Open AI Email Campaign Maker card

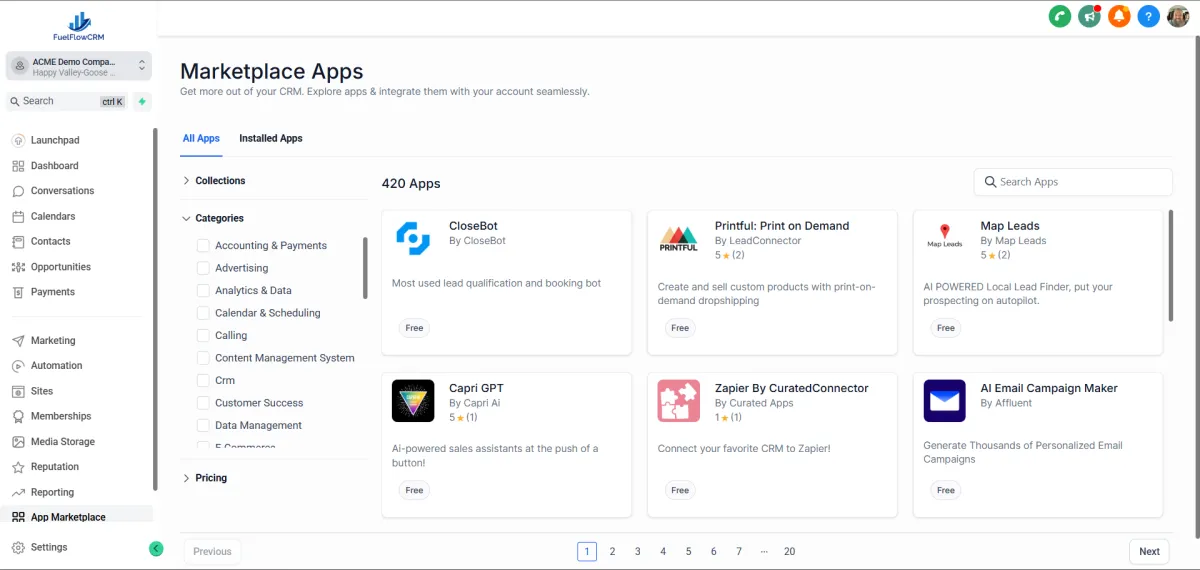(1038, 445)
